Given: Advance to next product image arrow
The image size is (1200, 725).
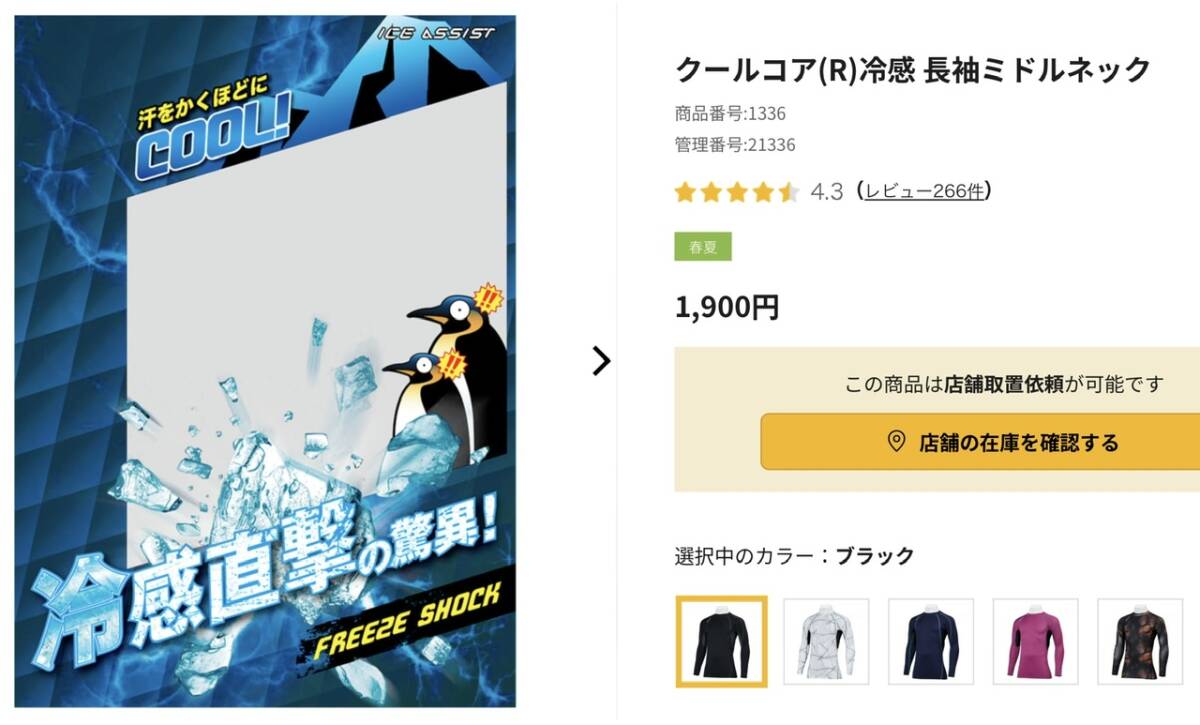Looking at the screenshot, I should point(600,361).
